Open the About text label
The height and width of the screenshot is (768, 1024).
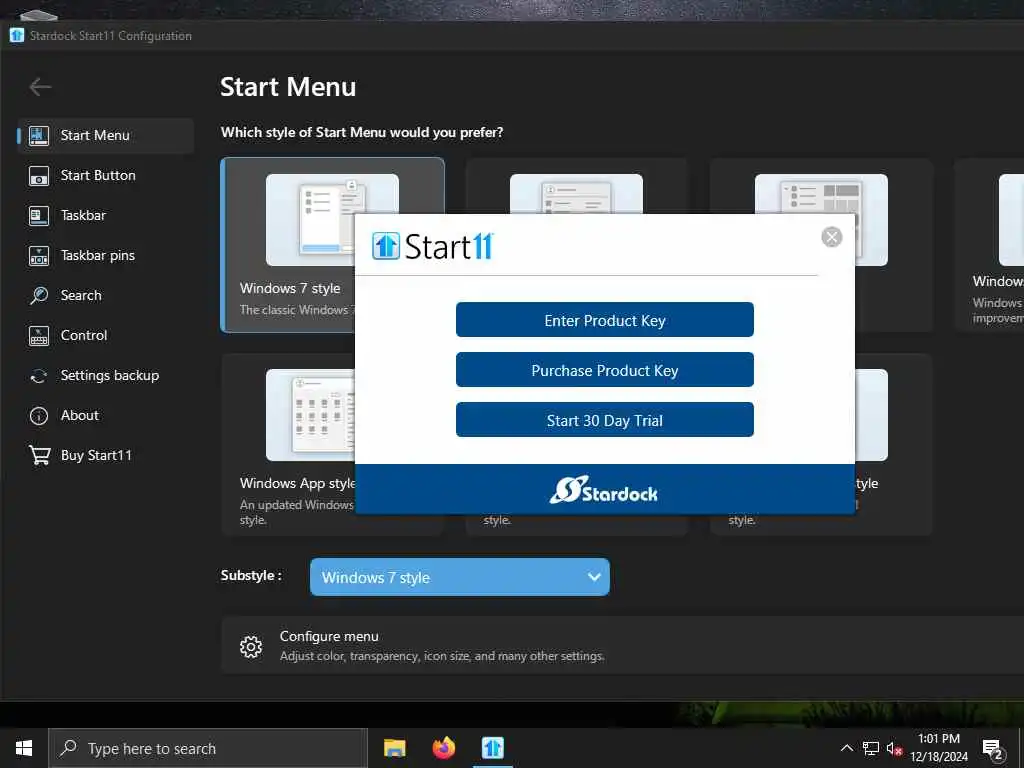pos(80,415)
